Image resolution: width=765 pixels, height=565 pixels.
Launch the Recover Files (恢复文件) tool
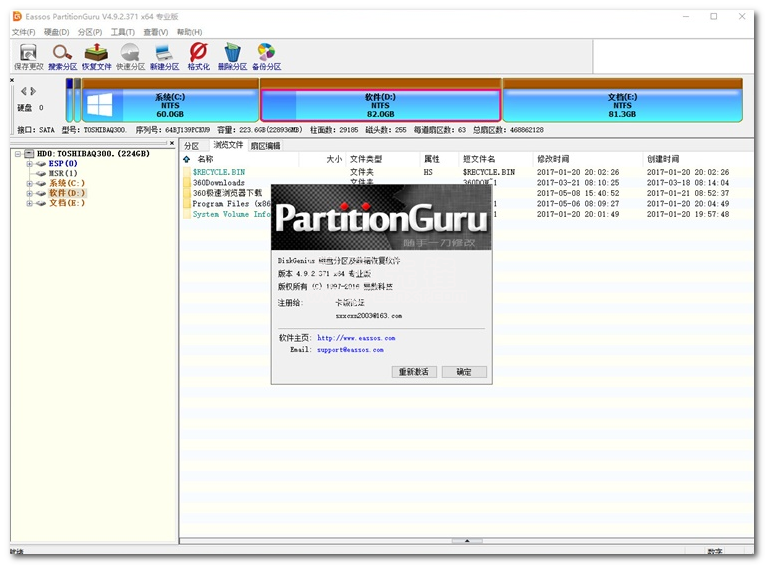[x=97, y=57]
